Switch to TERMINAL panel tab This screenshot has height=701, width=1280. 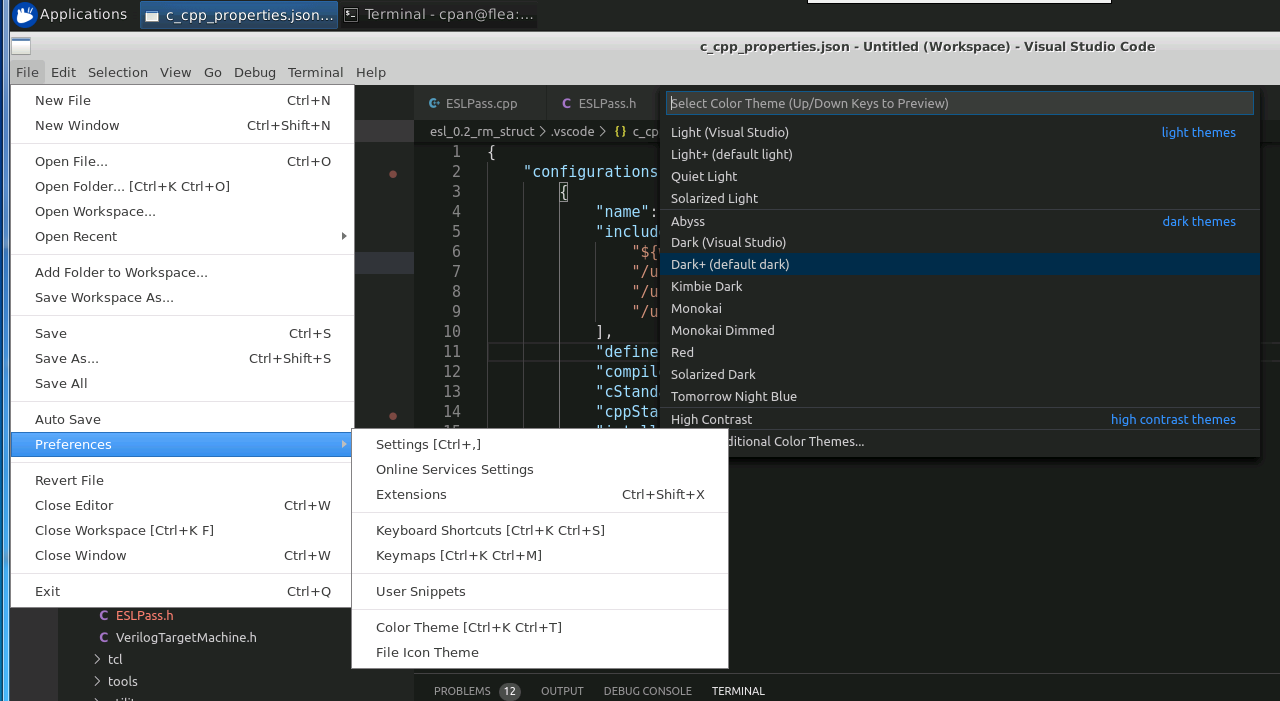tap(738, 691)
